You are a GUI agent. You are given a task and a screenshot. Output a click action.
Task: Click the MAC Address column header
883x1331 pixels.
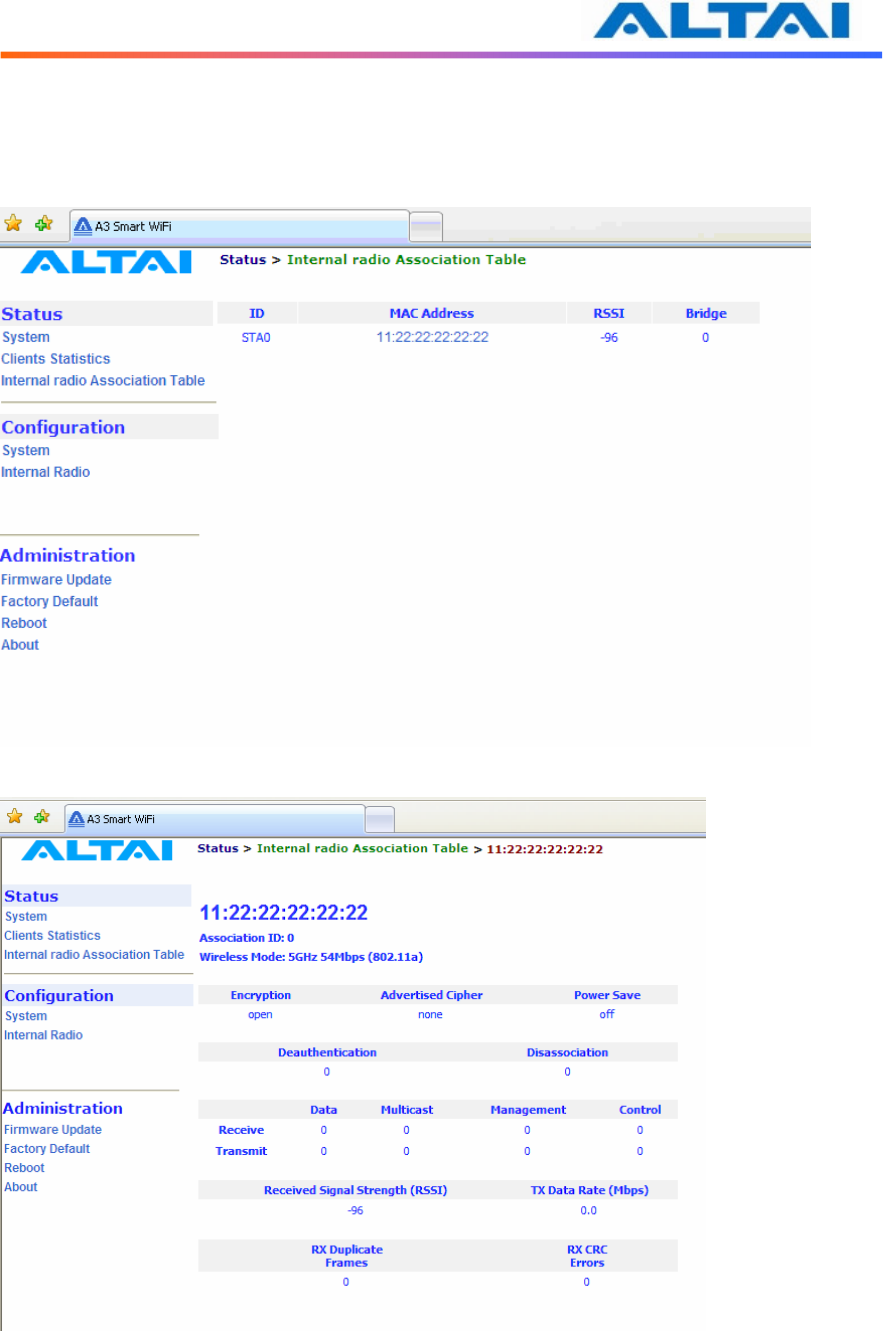point(432,313)
